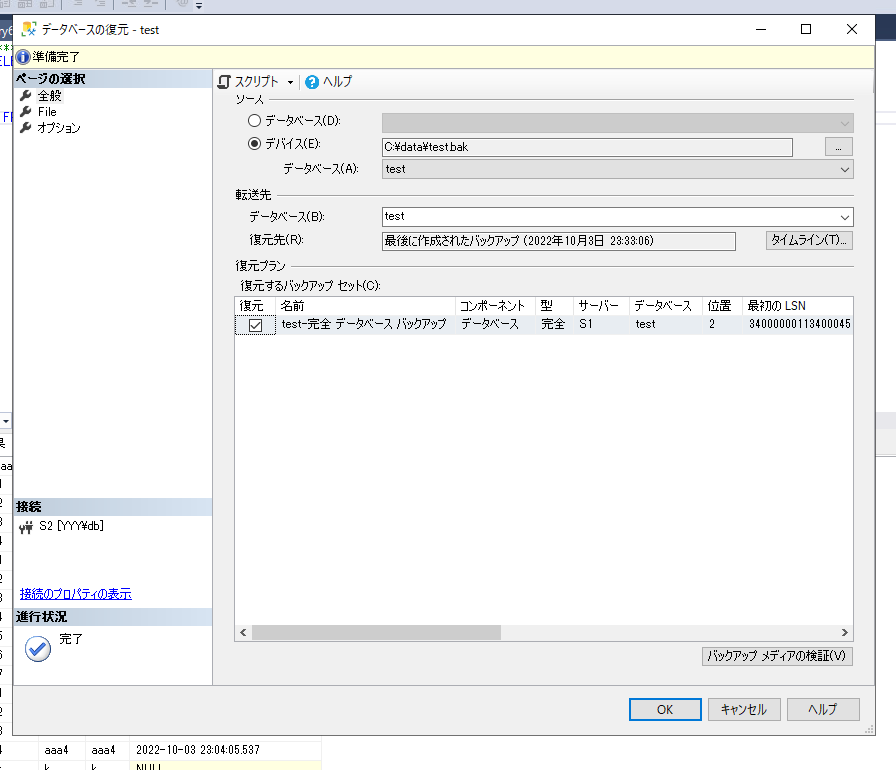Click the horizontal scrollbar left arrow
The height and width of the screenshot is (770, 896).
(x=243, y=632)
